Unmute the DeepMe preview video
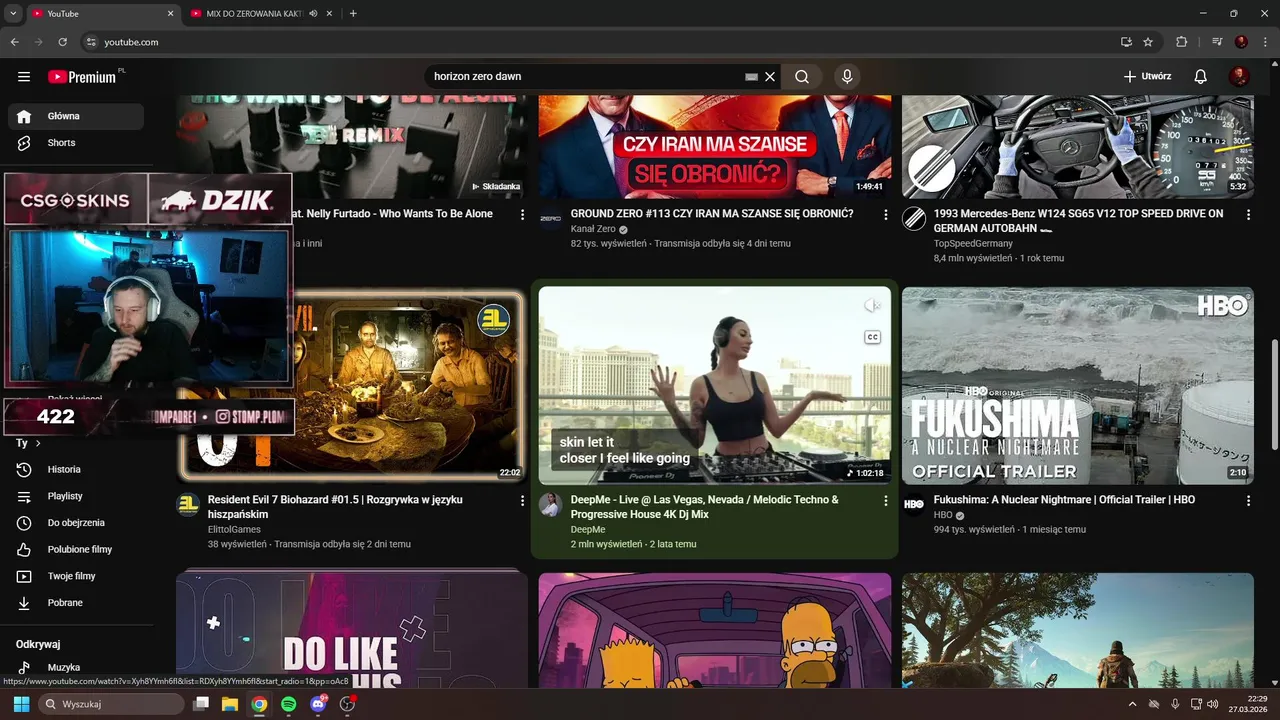 click(872, 306)
